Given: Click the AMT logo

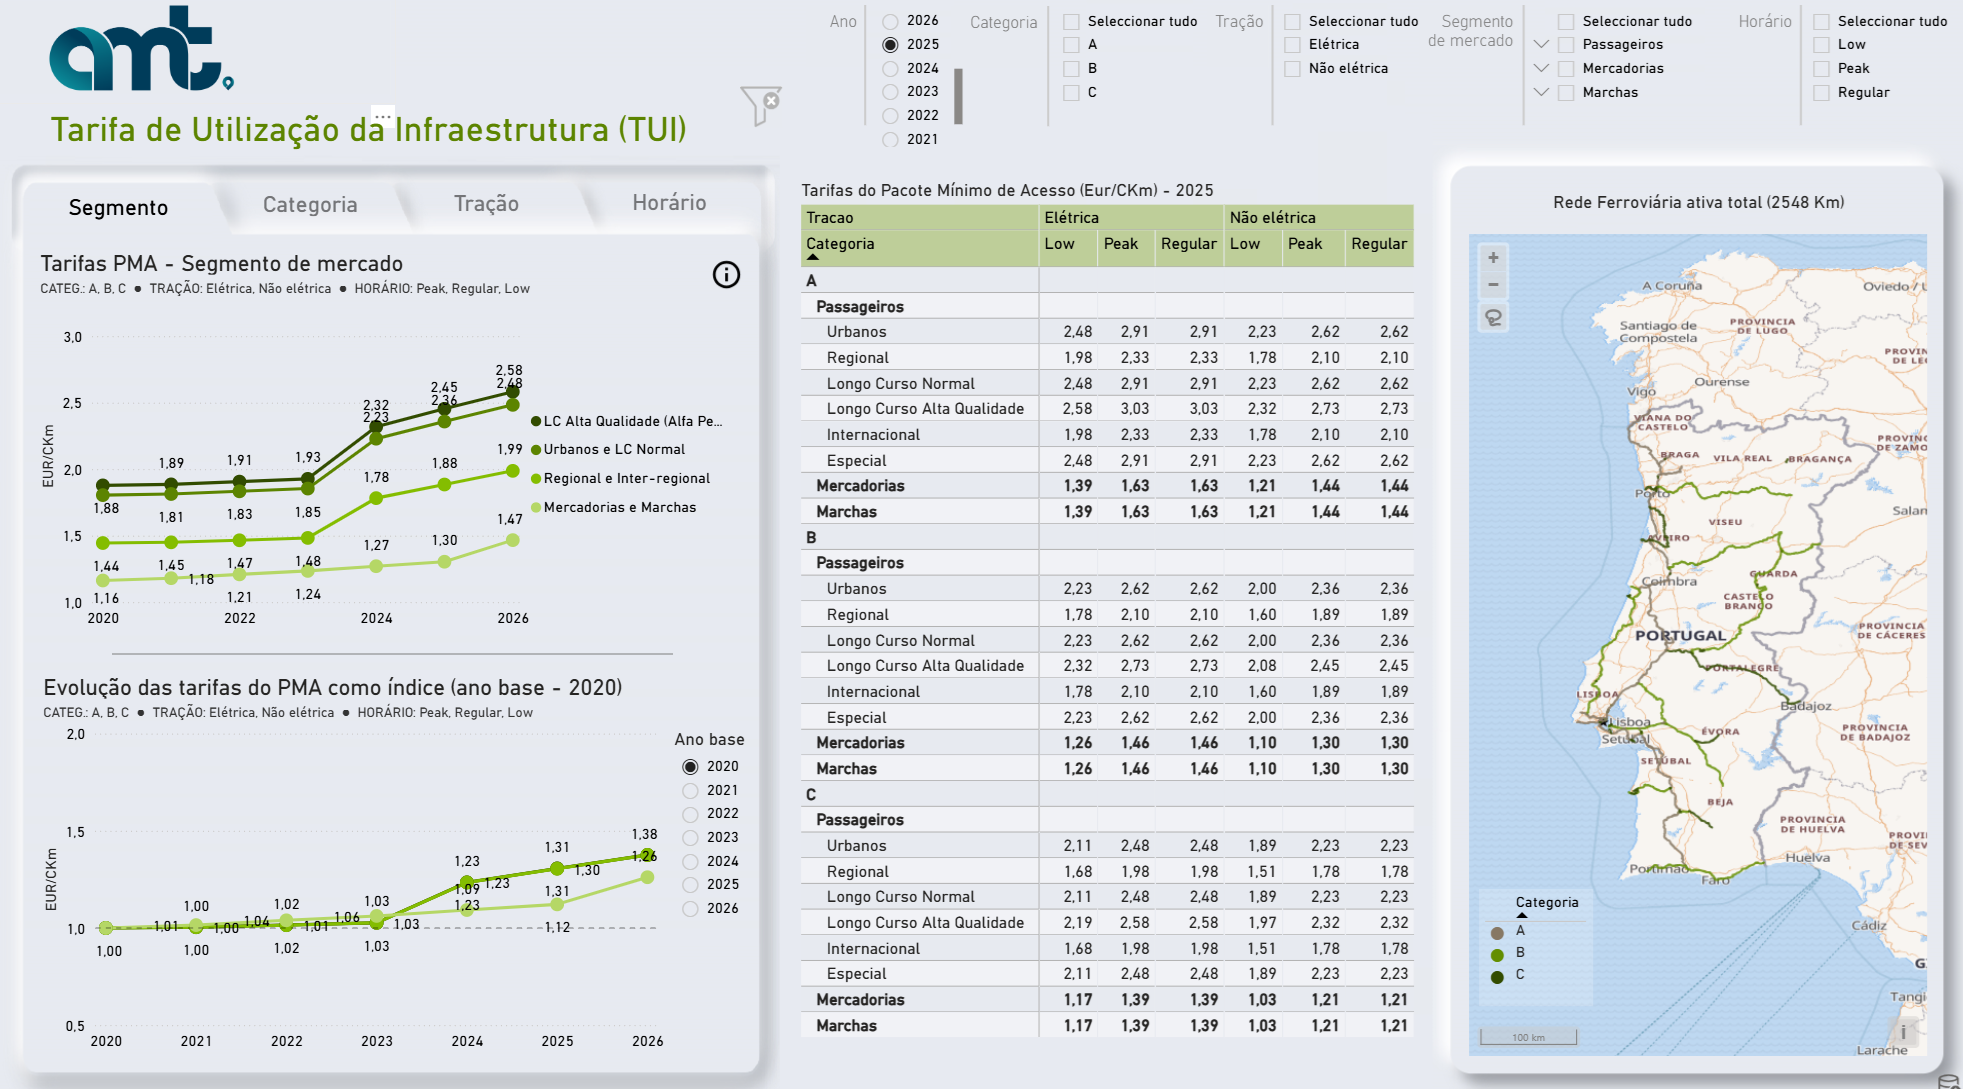Looking at the screenshot, I should [x=141, y=50].
